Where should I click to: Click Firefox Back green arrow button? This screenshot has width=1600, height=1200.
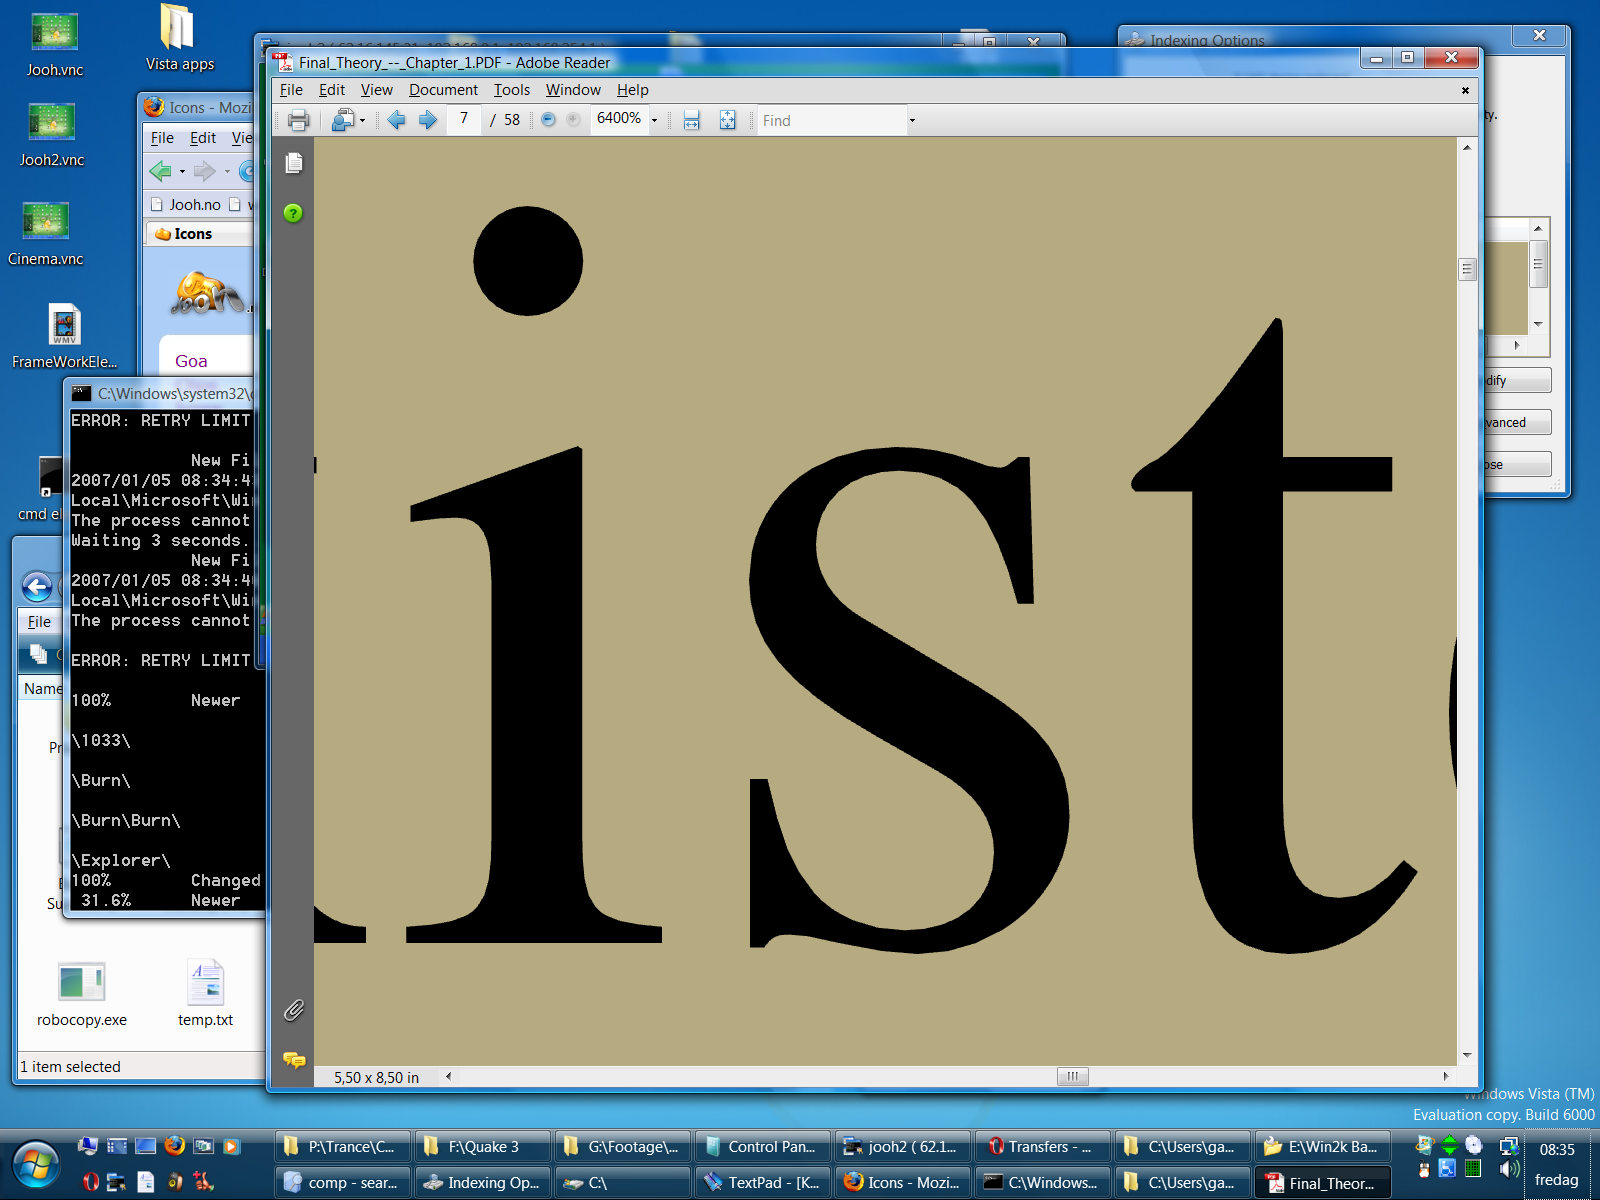(x=160, y=171)
